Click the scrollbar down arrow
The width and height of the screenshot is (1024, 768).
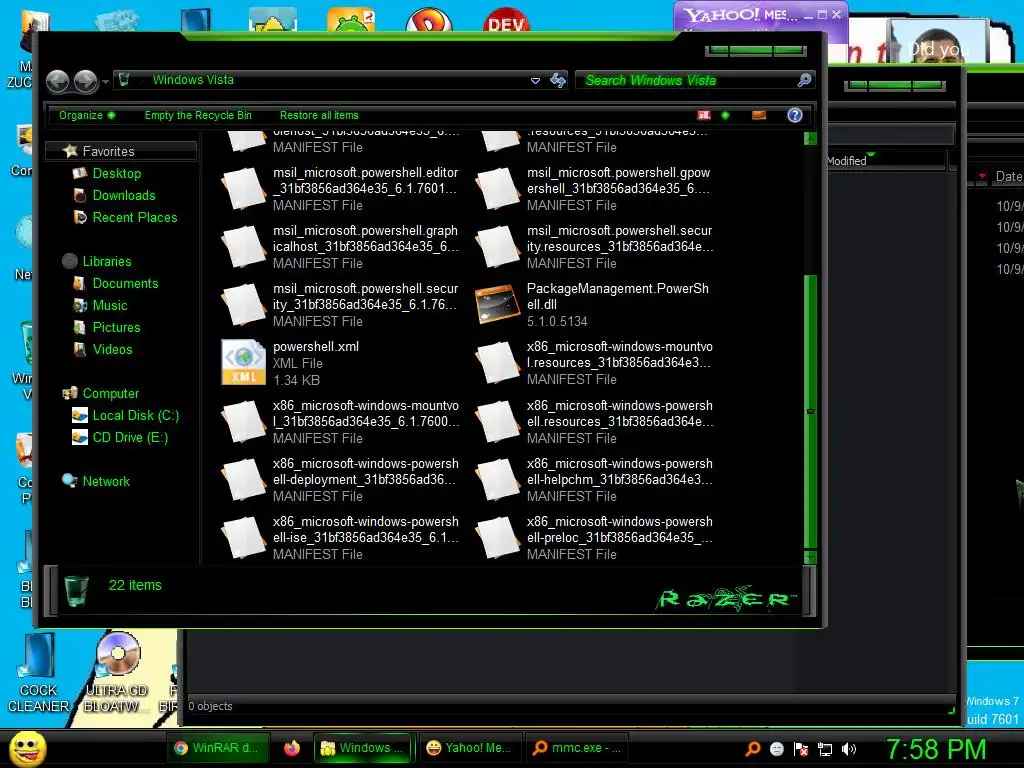click(x=810, y=557)
